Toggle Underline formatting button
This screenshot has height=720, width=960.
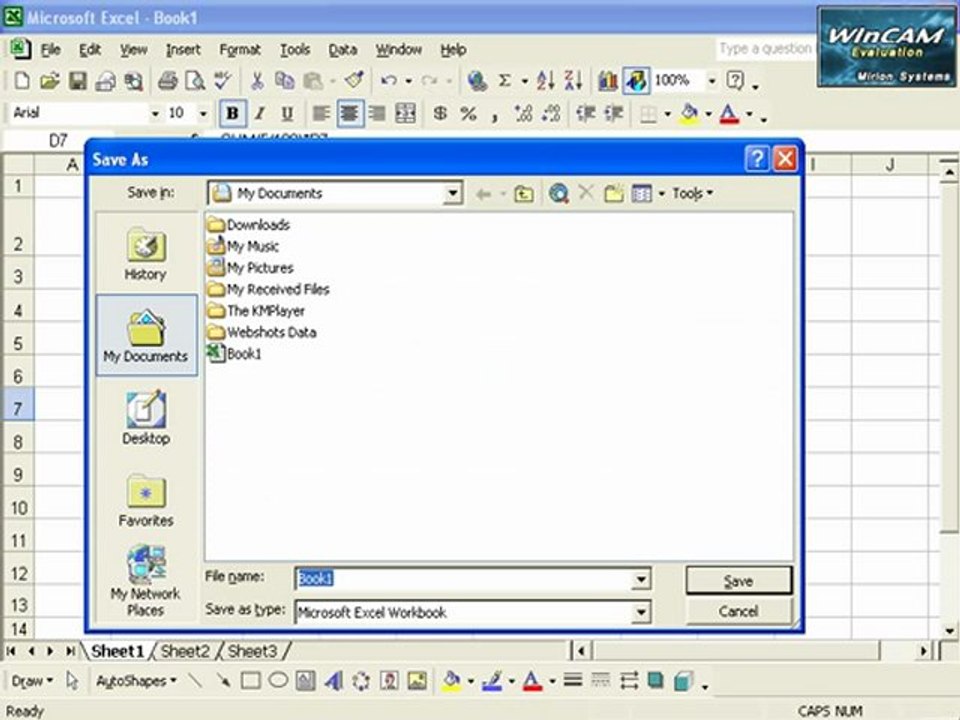point(287,113)
